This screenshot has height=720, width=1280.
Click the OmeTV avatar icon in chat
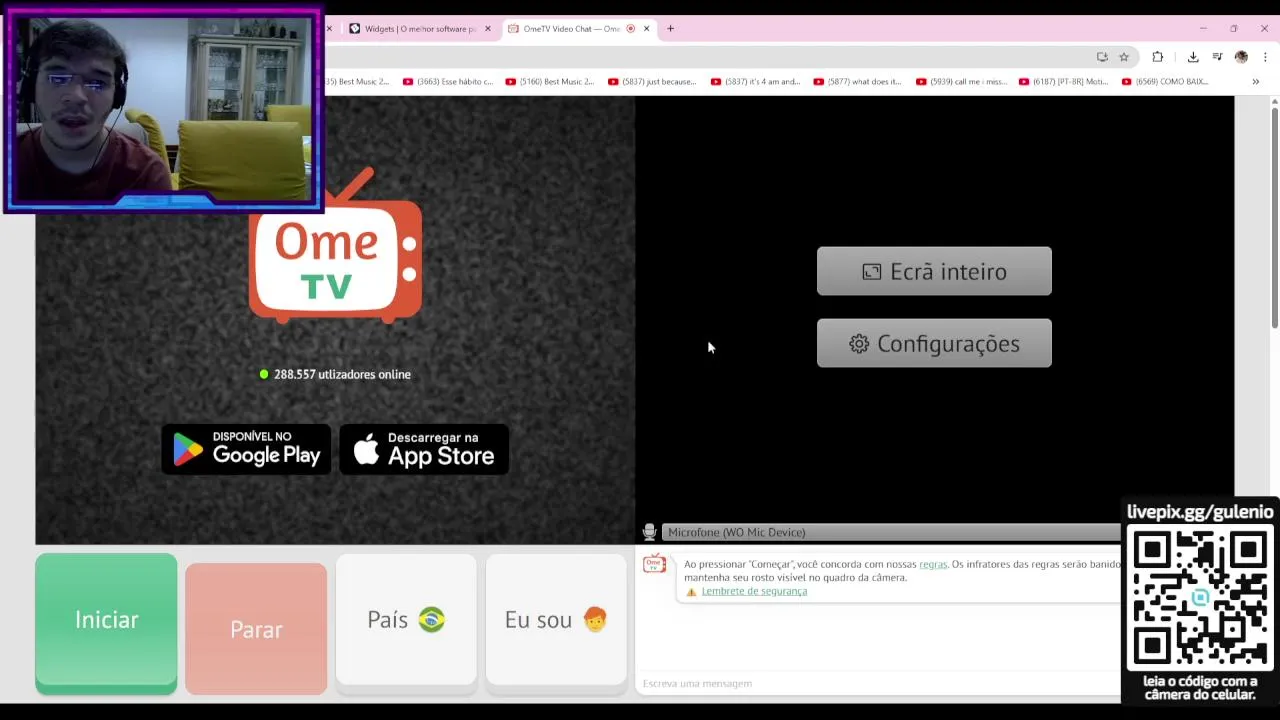click(654, 565)
